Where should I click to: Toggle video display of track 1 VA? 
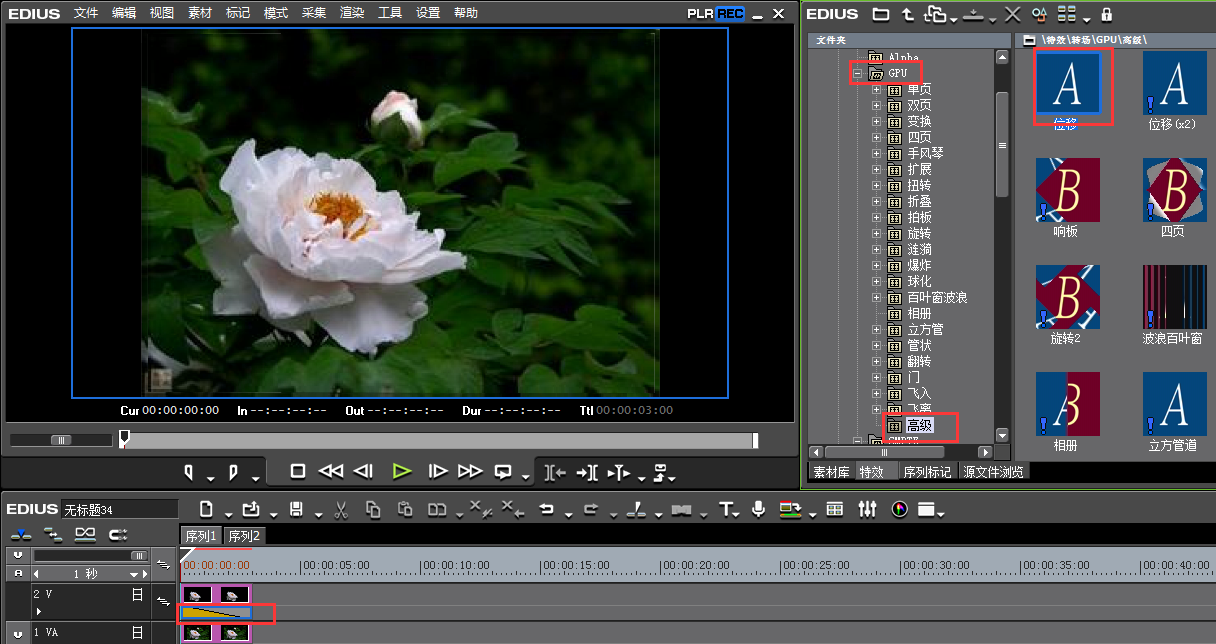pyautogui.click(x=137, y=633)
